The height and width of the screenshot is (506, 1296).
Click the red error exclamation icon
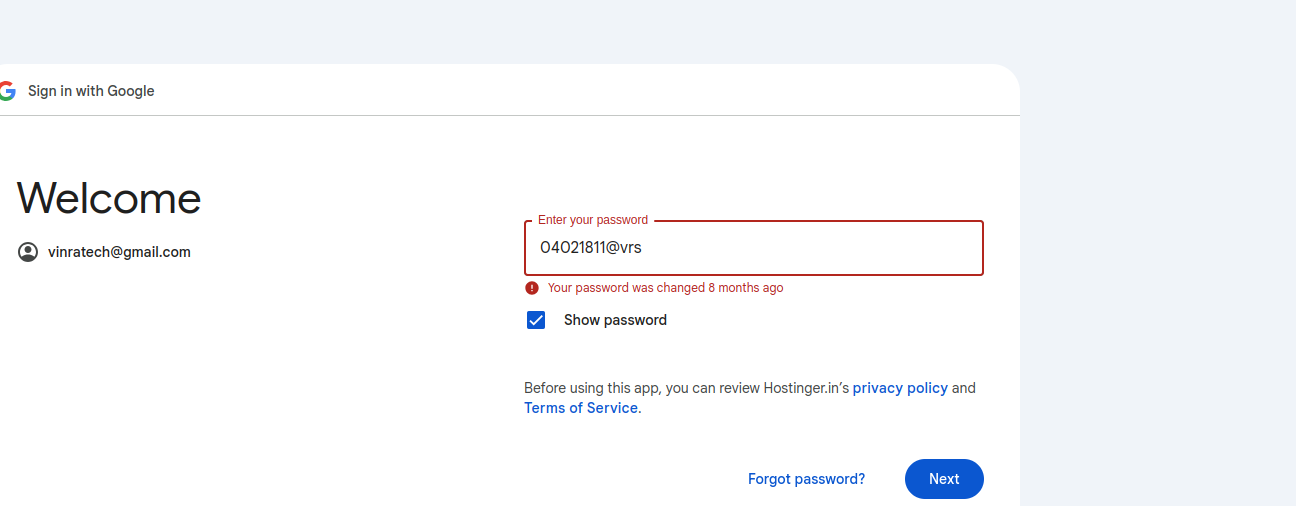coord(532,288)
